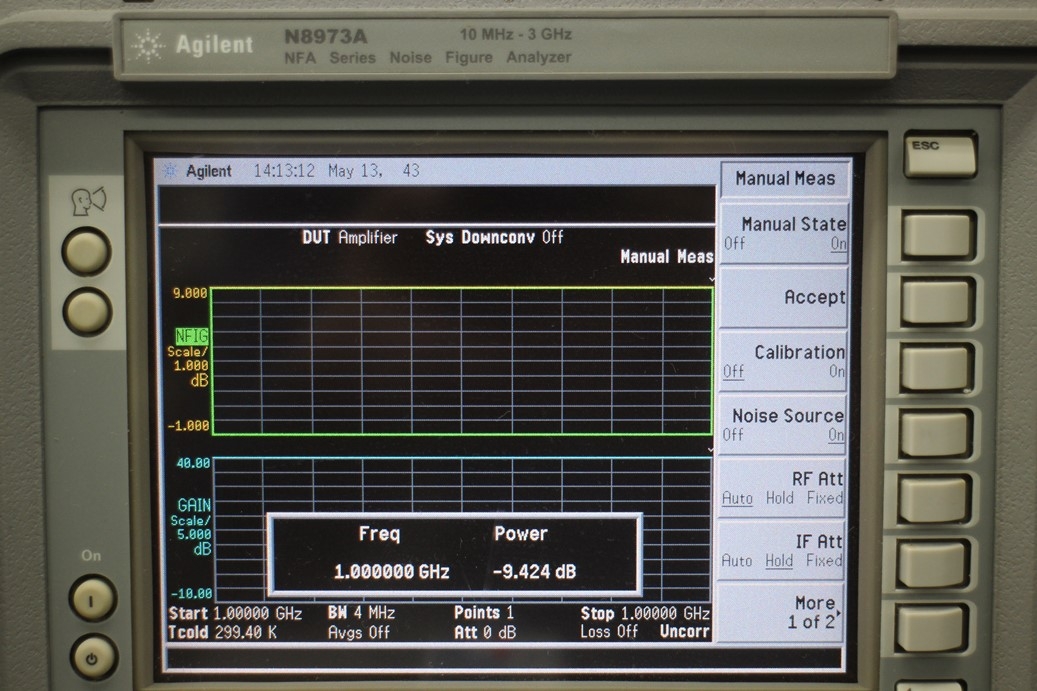Click the Loss Off readout

[609, 632]
